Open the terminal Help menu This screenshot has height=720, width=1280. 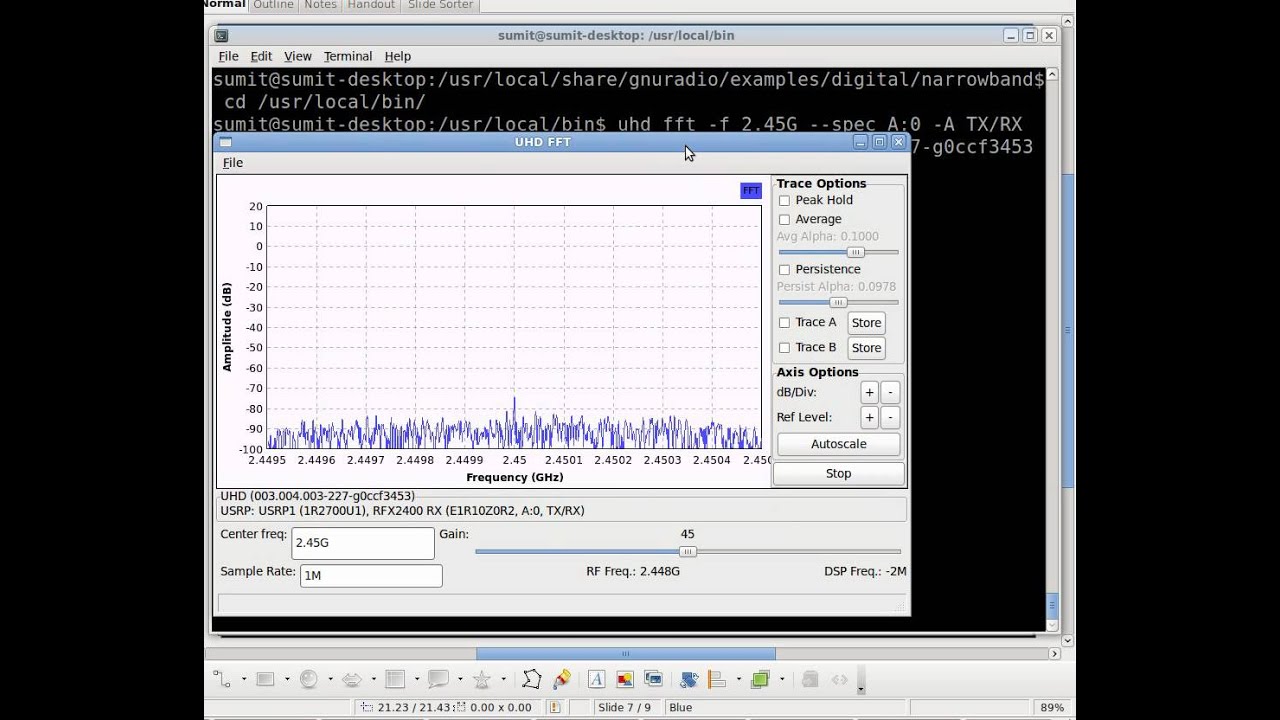(398, 56)
